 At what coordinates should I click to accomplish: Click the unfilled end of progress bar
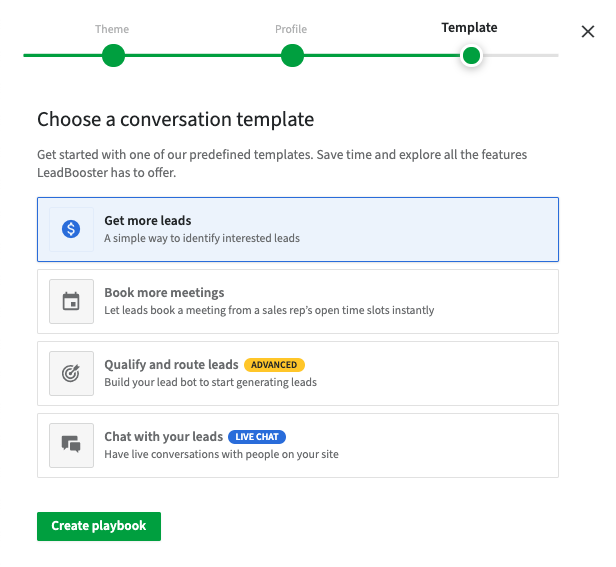pos(521,55)
